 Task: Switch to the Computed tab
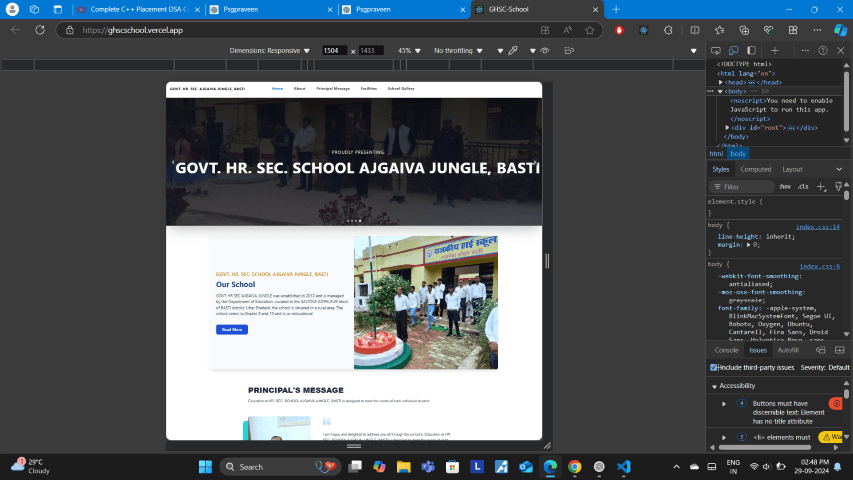pos(755,169)
